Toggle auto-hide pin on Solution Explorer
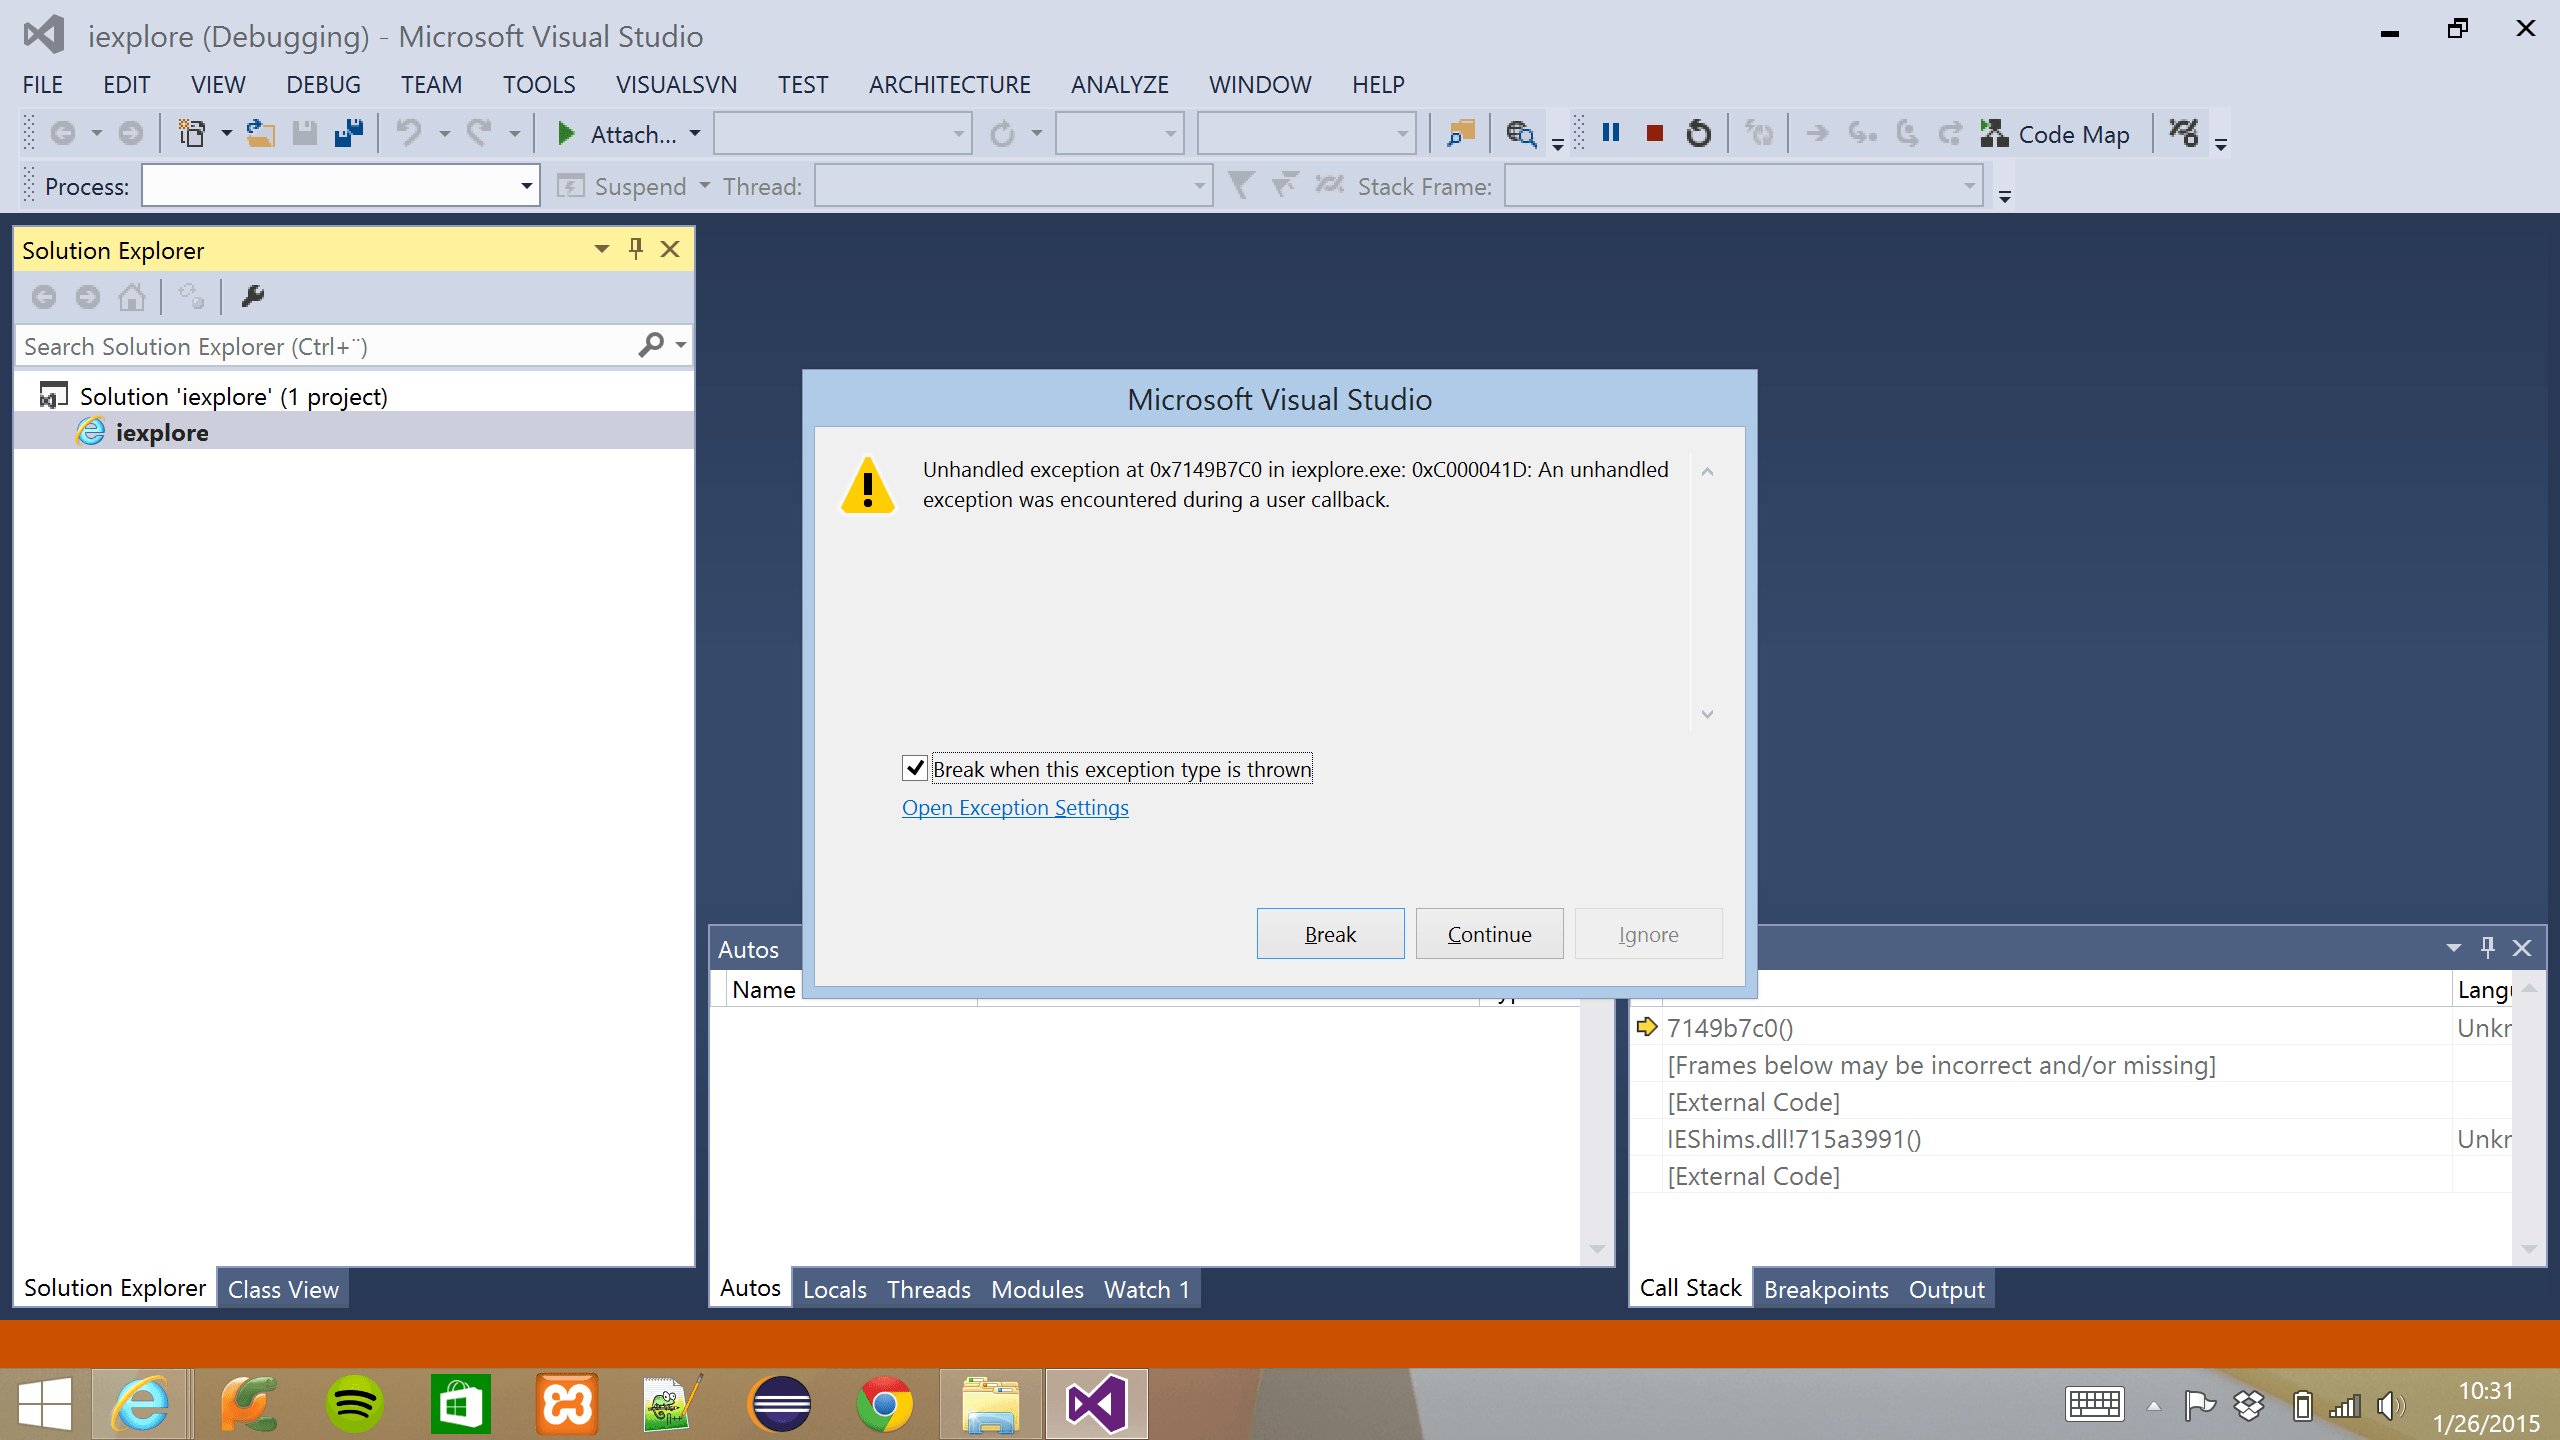This screenshot has width=2560, height=1440. tap(636, 249)
